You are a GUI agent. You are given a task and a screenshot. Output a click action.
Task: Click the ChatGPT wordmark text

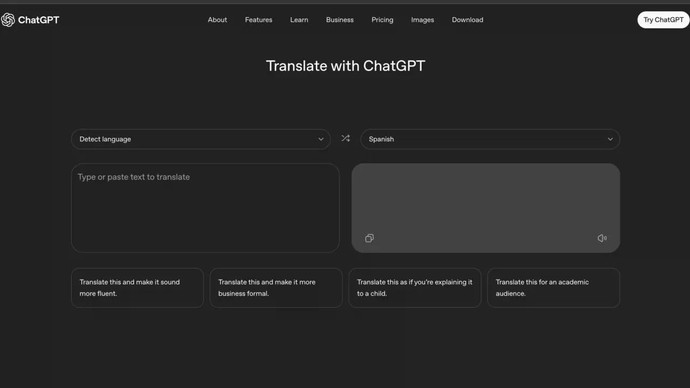[39, 20]
